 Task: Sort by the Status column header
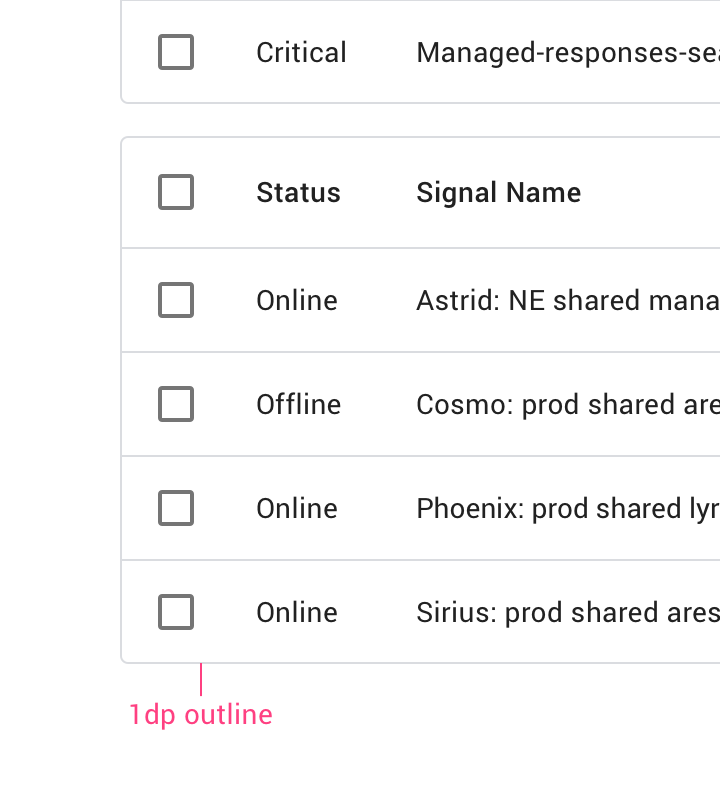click(x=299, y=192)
